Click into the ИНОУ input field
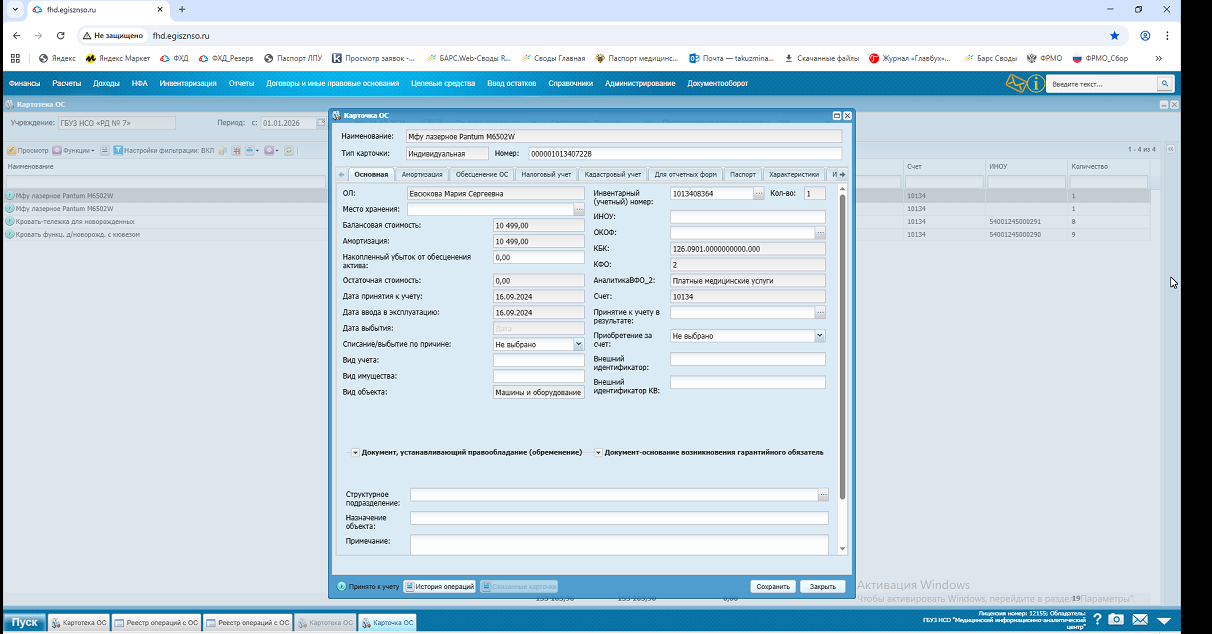 coord(747,217)
